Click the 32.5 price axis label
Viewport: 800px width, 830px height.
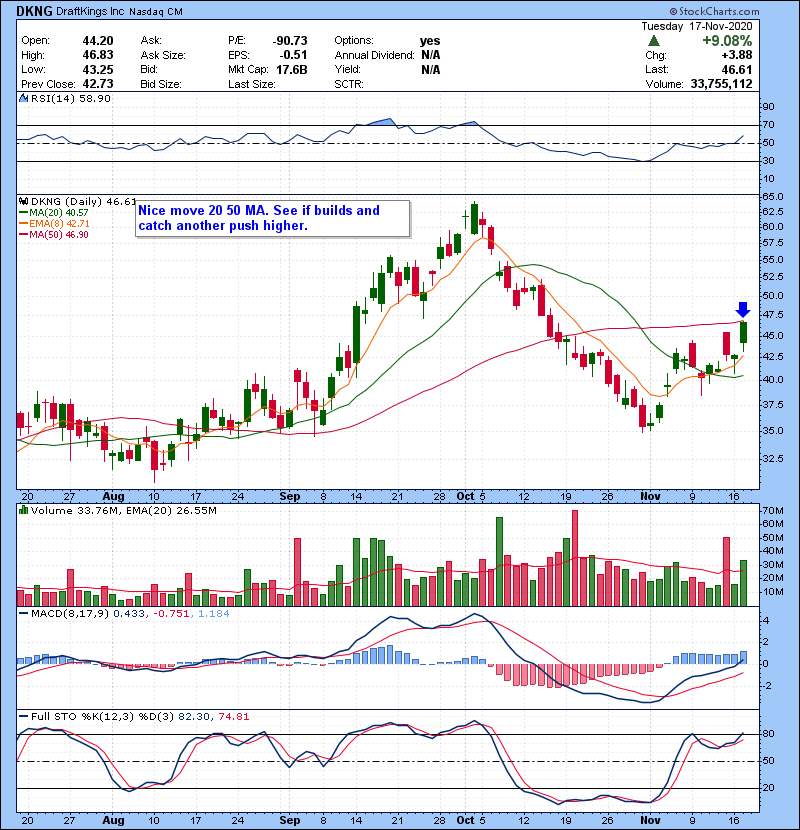[x=772, y=458]
